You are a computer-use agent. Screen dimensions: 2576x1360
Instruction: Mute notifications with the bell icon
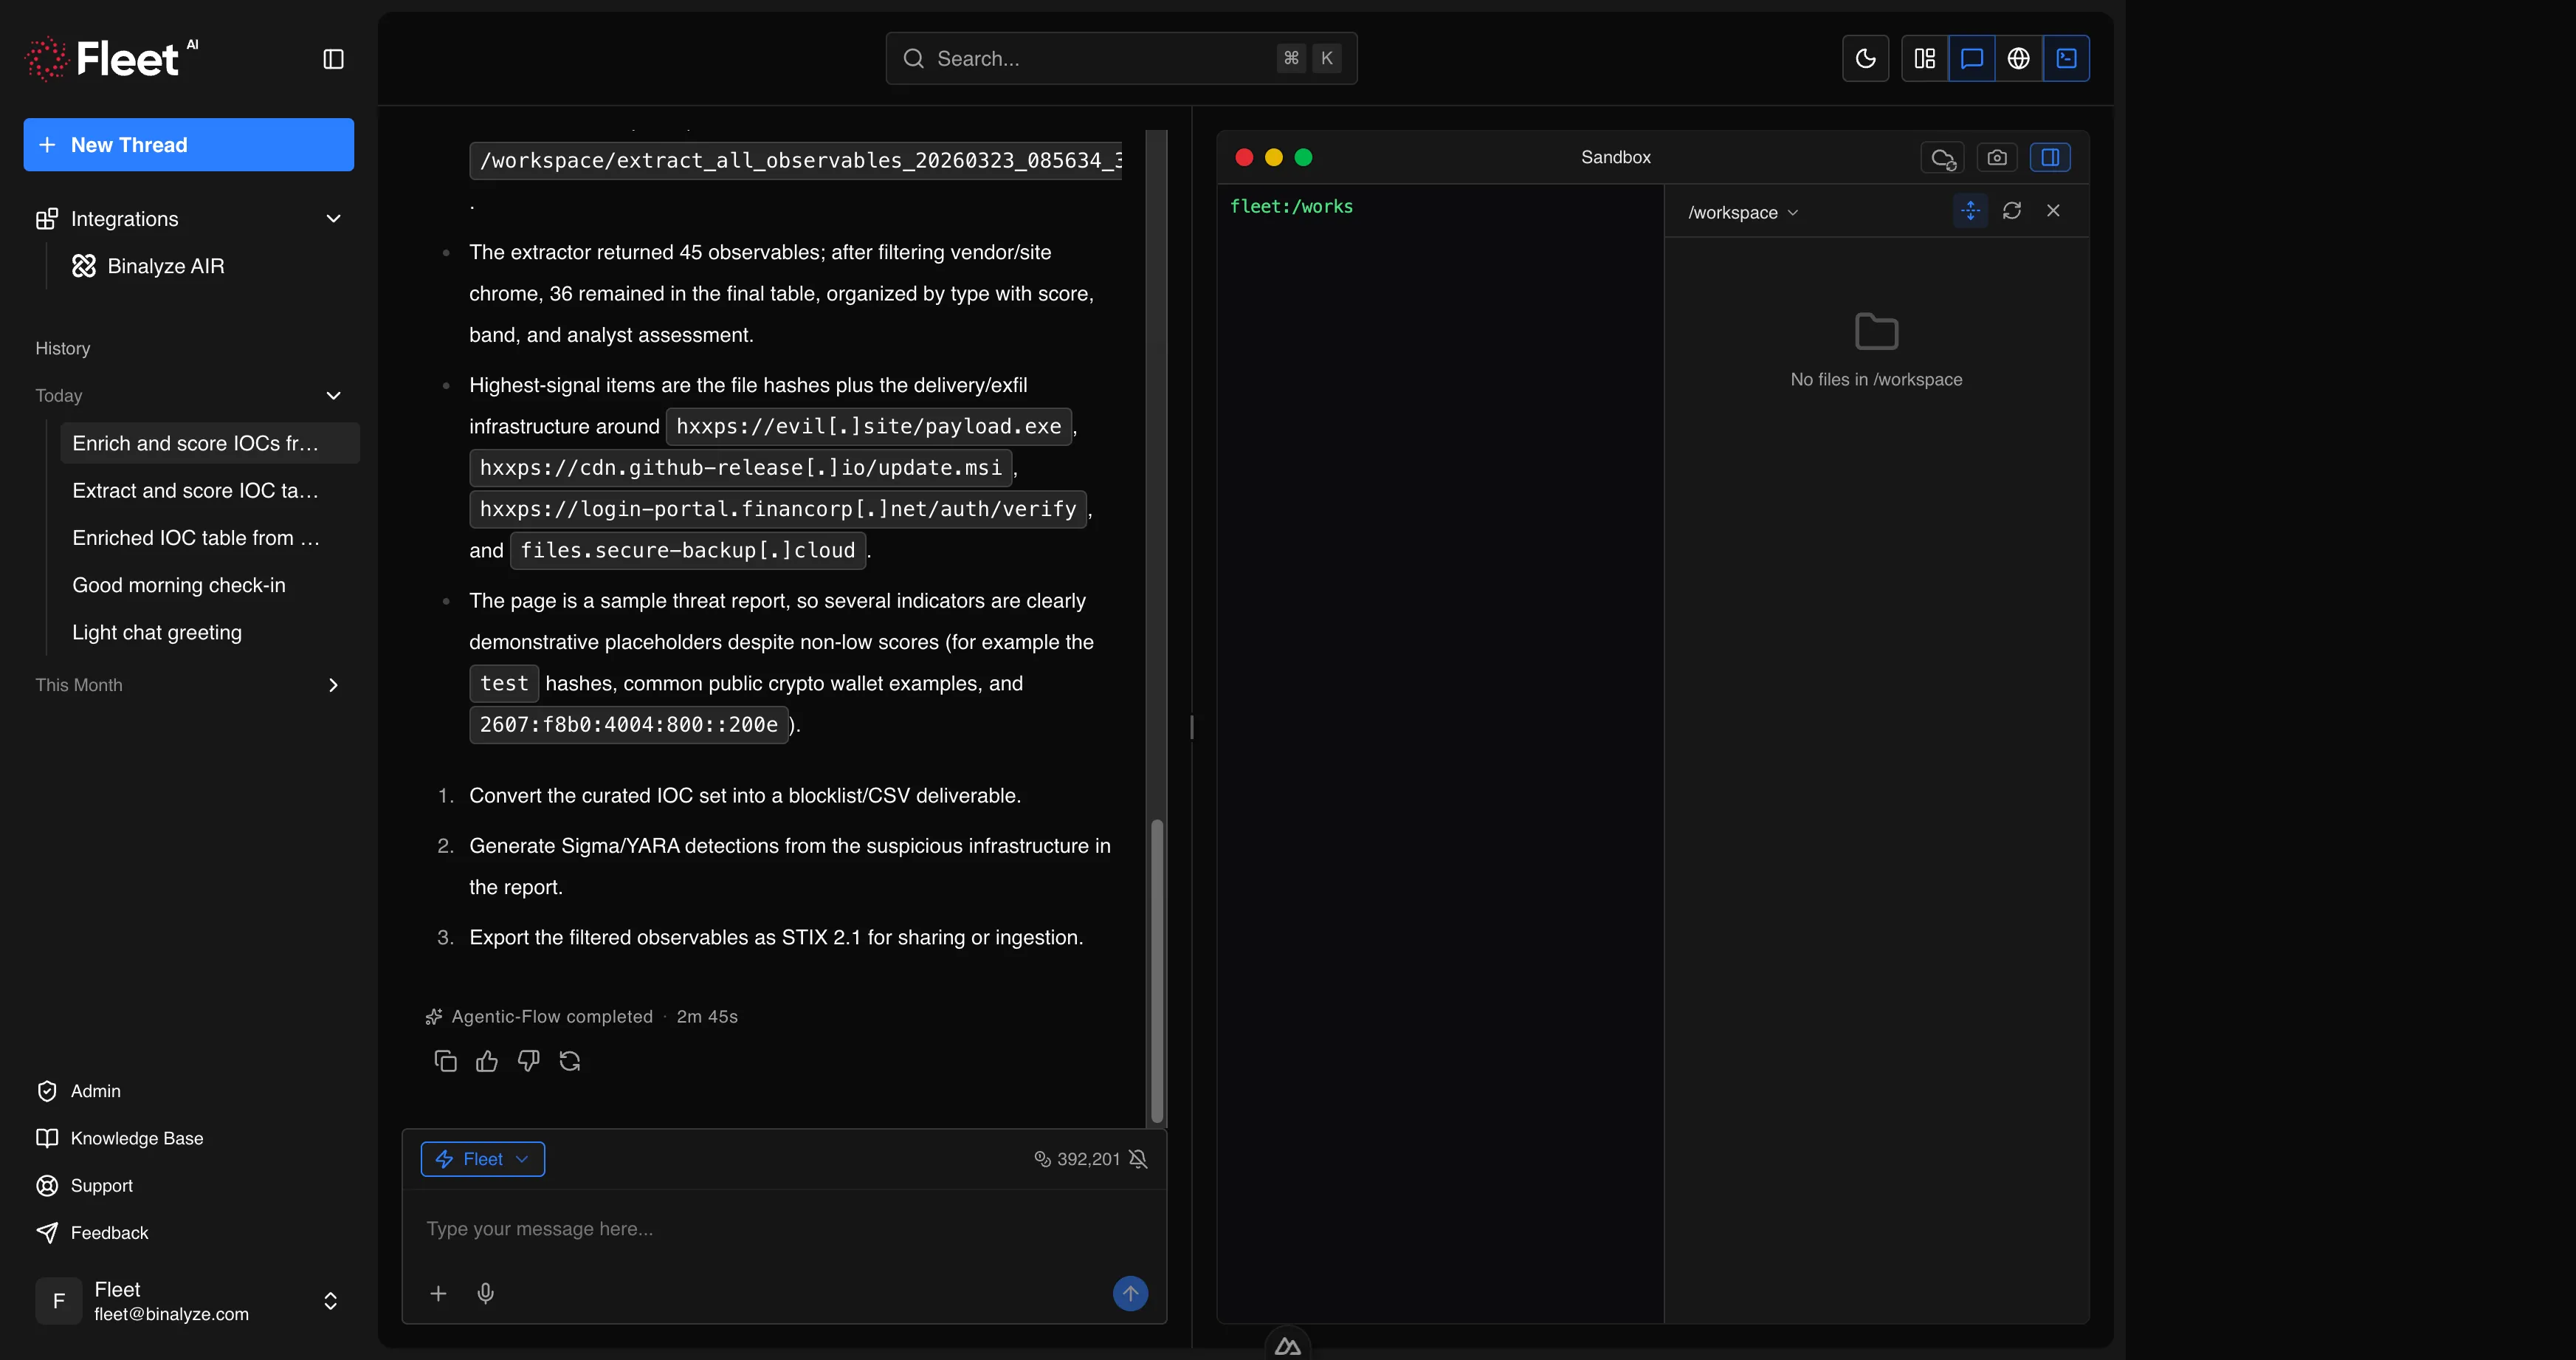pyautogui.click(x=1139, y=1159)
